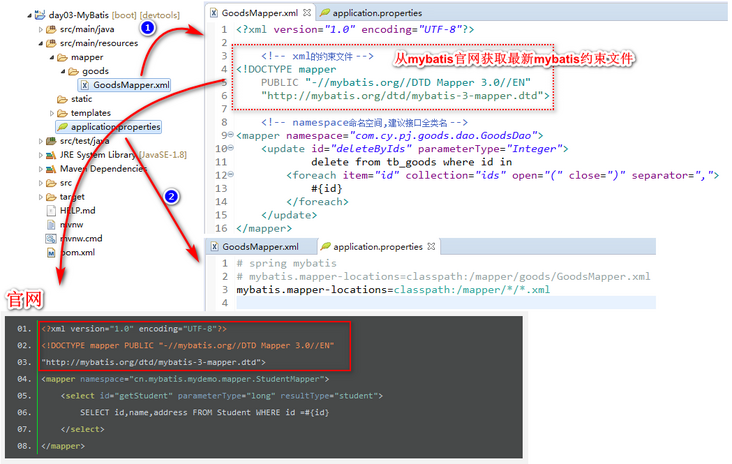Collapse the update element fold on line 10
Image resolution: width=732 pixels, height=464 pixels.
pyautogui.click(x=231, y=148)
